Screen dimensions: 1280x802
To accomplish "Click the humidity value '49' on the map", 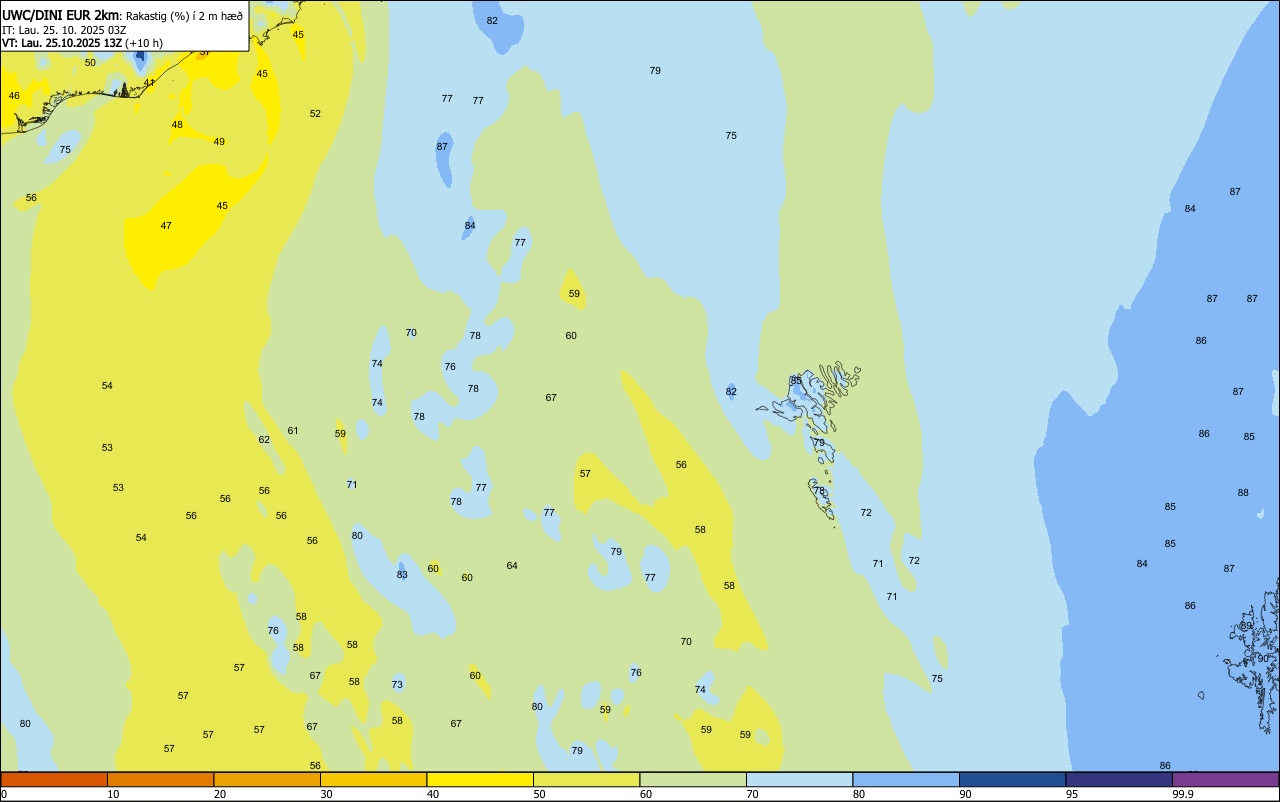I will 219,142.
